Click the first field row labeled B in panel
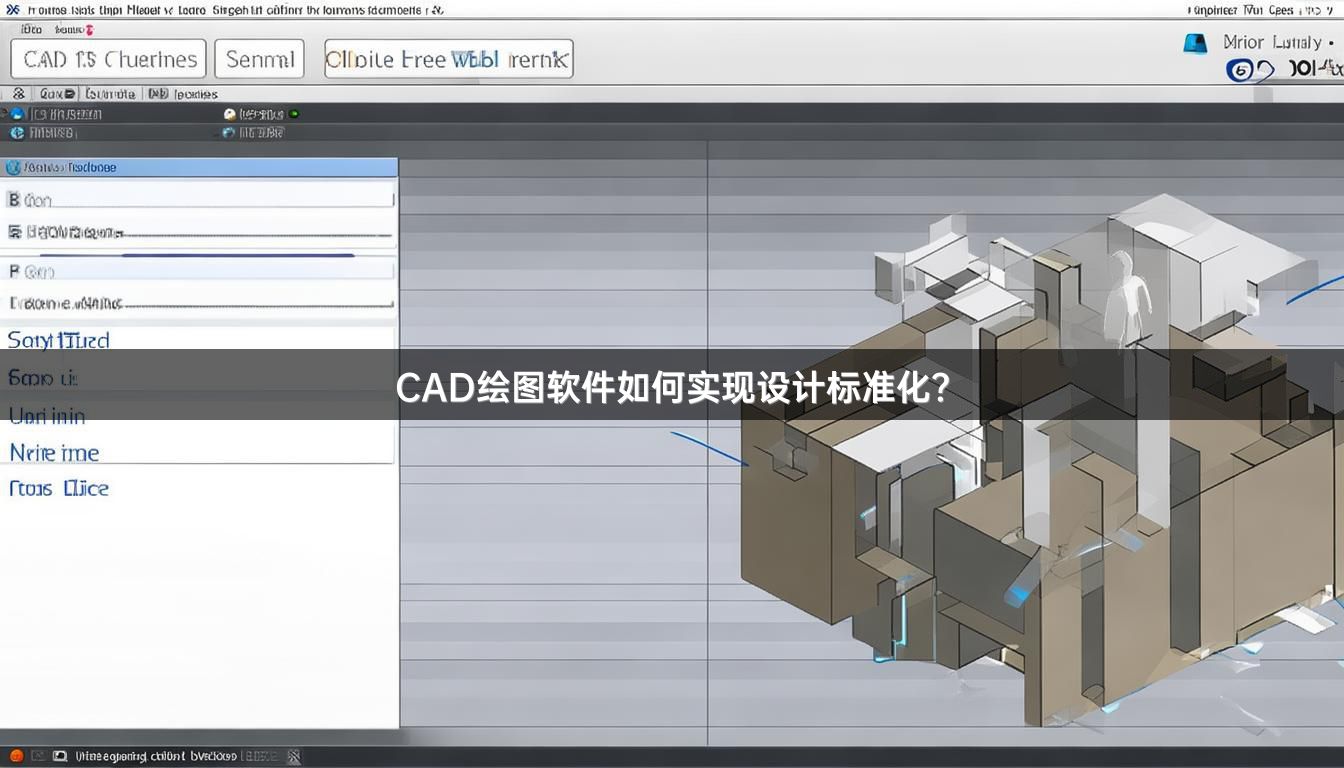The height and width of the screenshot is (768, 1344). click(199, 199)
